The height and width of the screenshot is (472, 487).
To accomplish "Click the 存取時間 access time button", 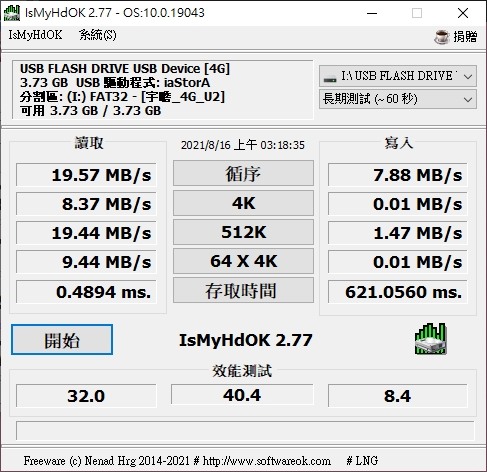I will [243, 290].
